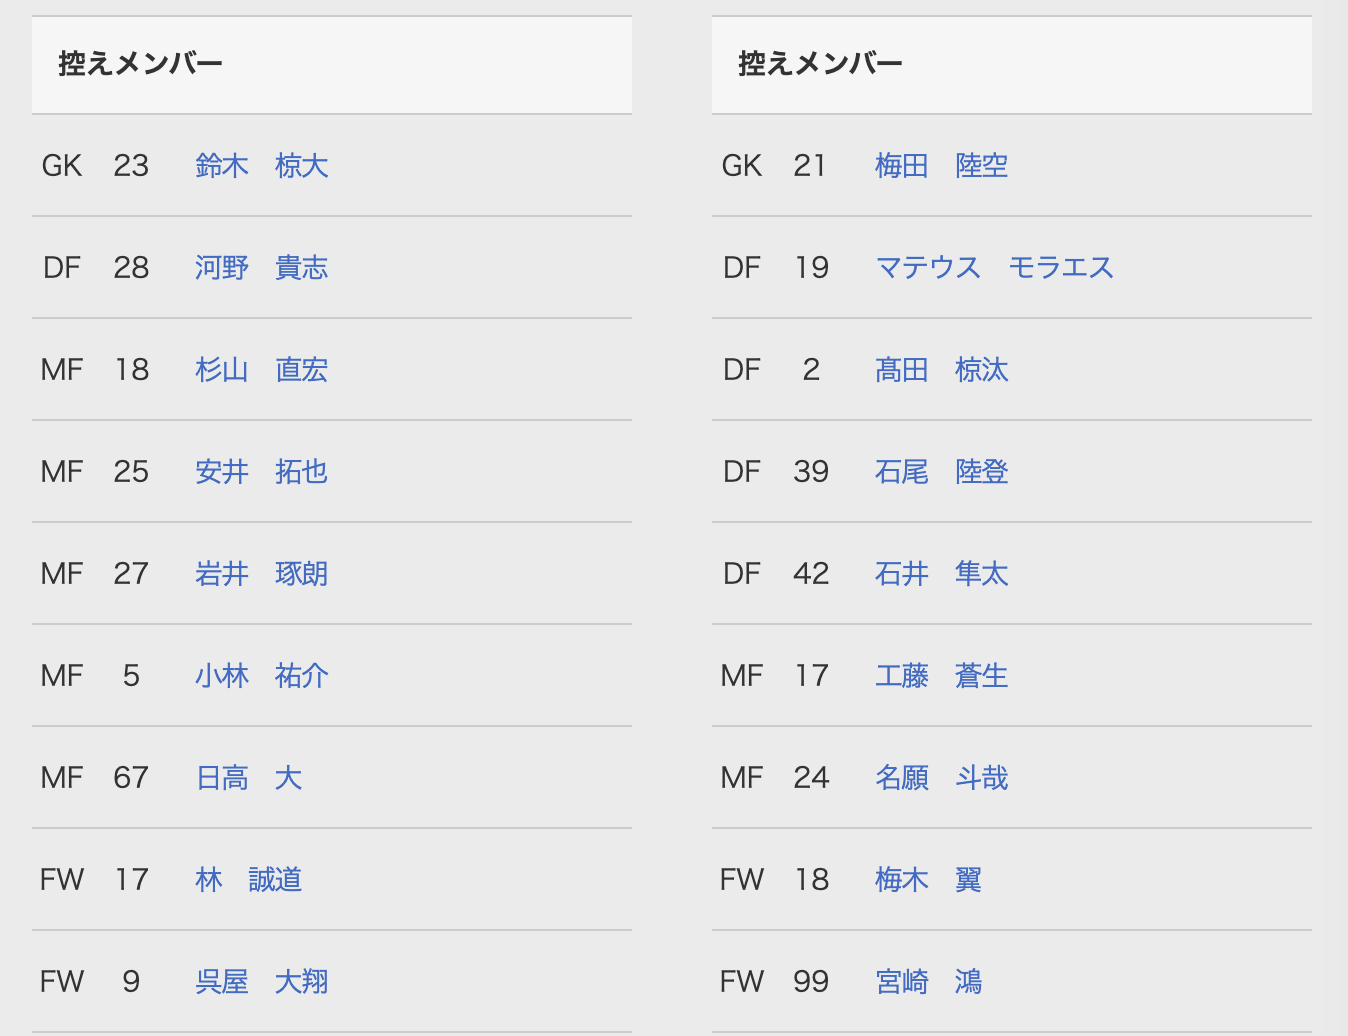Click the 石井 隼太 link
The image size is (1348, 1036).
point(942,574)
